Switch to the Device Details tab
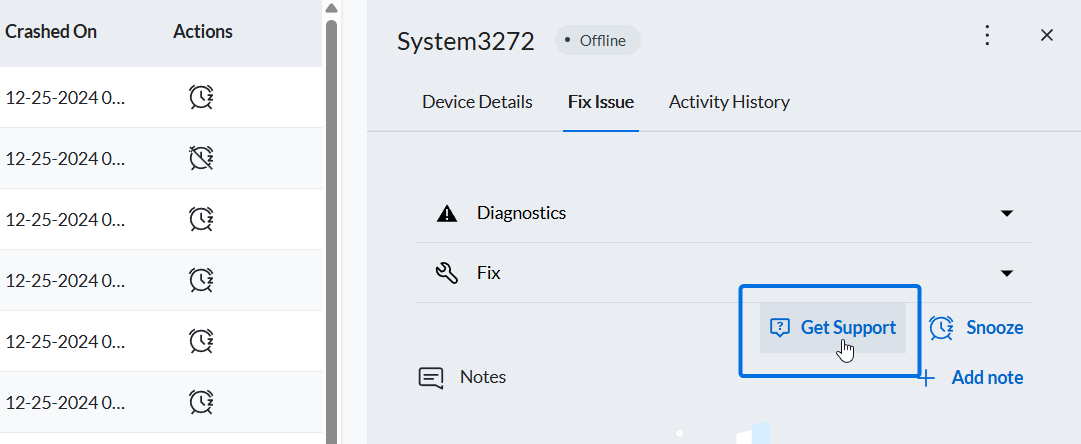 (x=477, y=102)
